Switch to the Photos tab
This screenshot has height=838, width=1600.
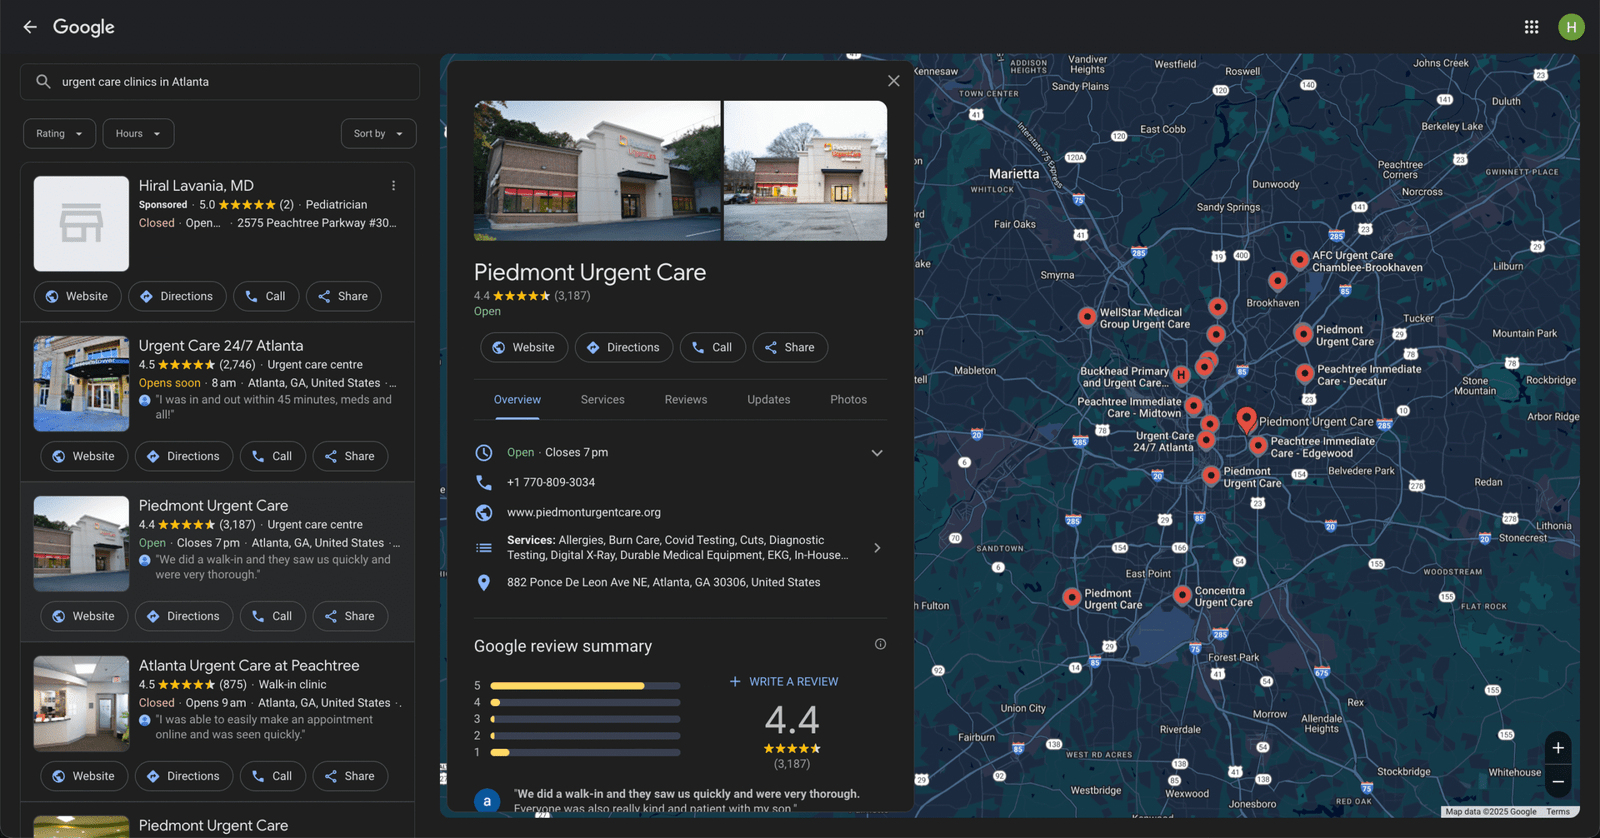[x=848, y=399]
